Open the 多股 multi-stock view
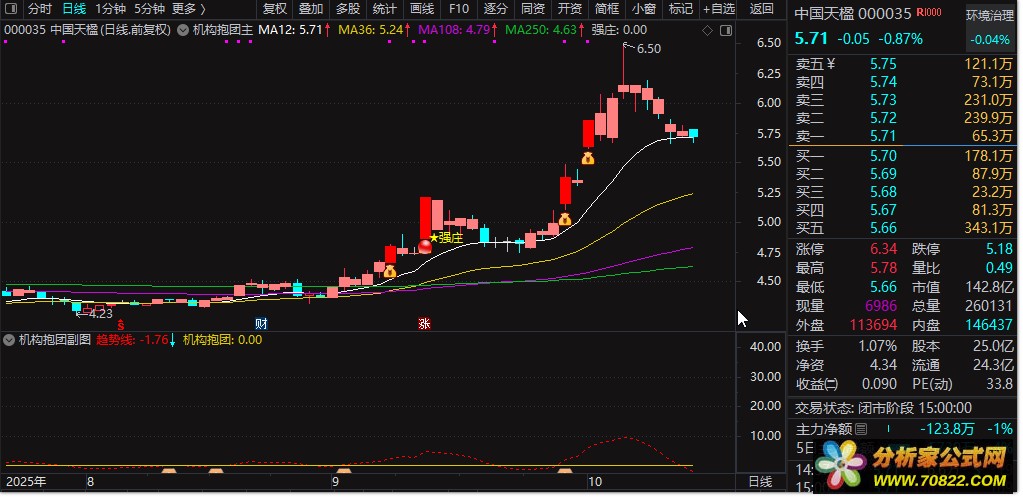Screen dimensions: 1023x497 [x=348, y=8]
